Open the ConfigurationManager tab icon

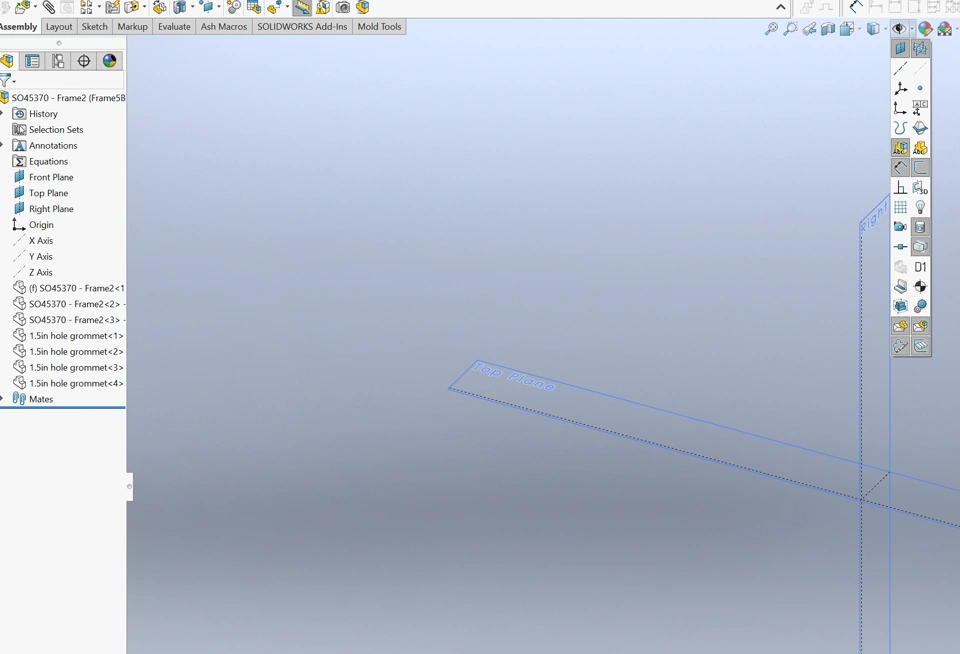pyautogui.click(x=58, y=61)
